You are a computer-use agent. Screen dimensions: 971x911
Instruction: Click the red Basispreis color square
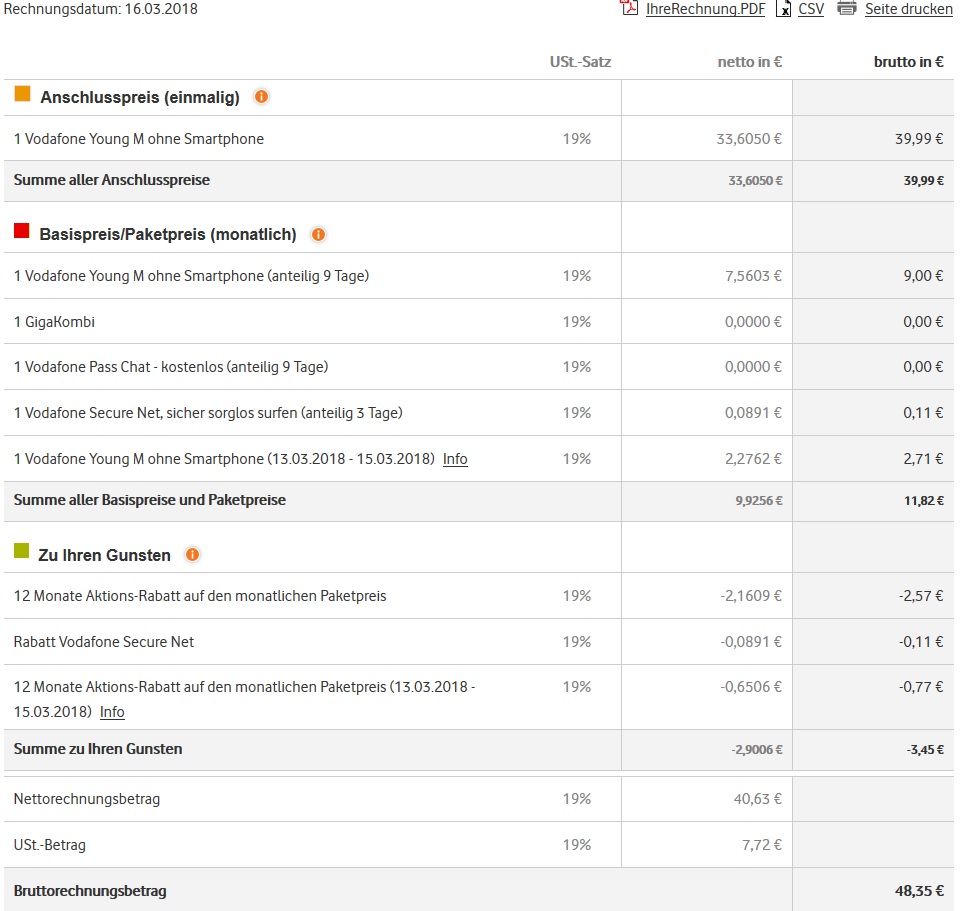pos(22,231)
